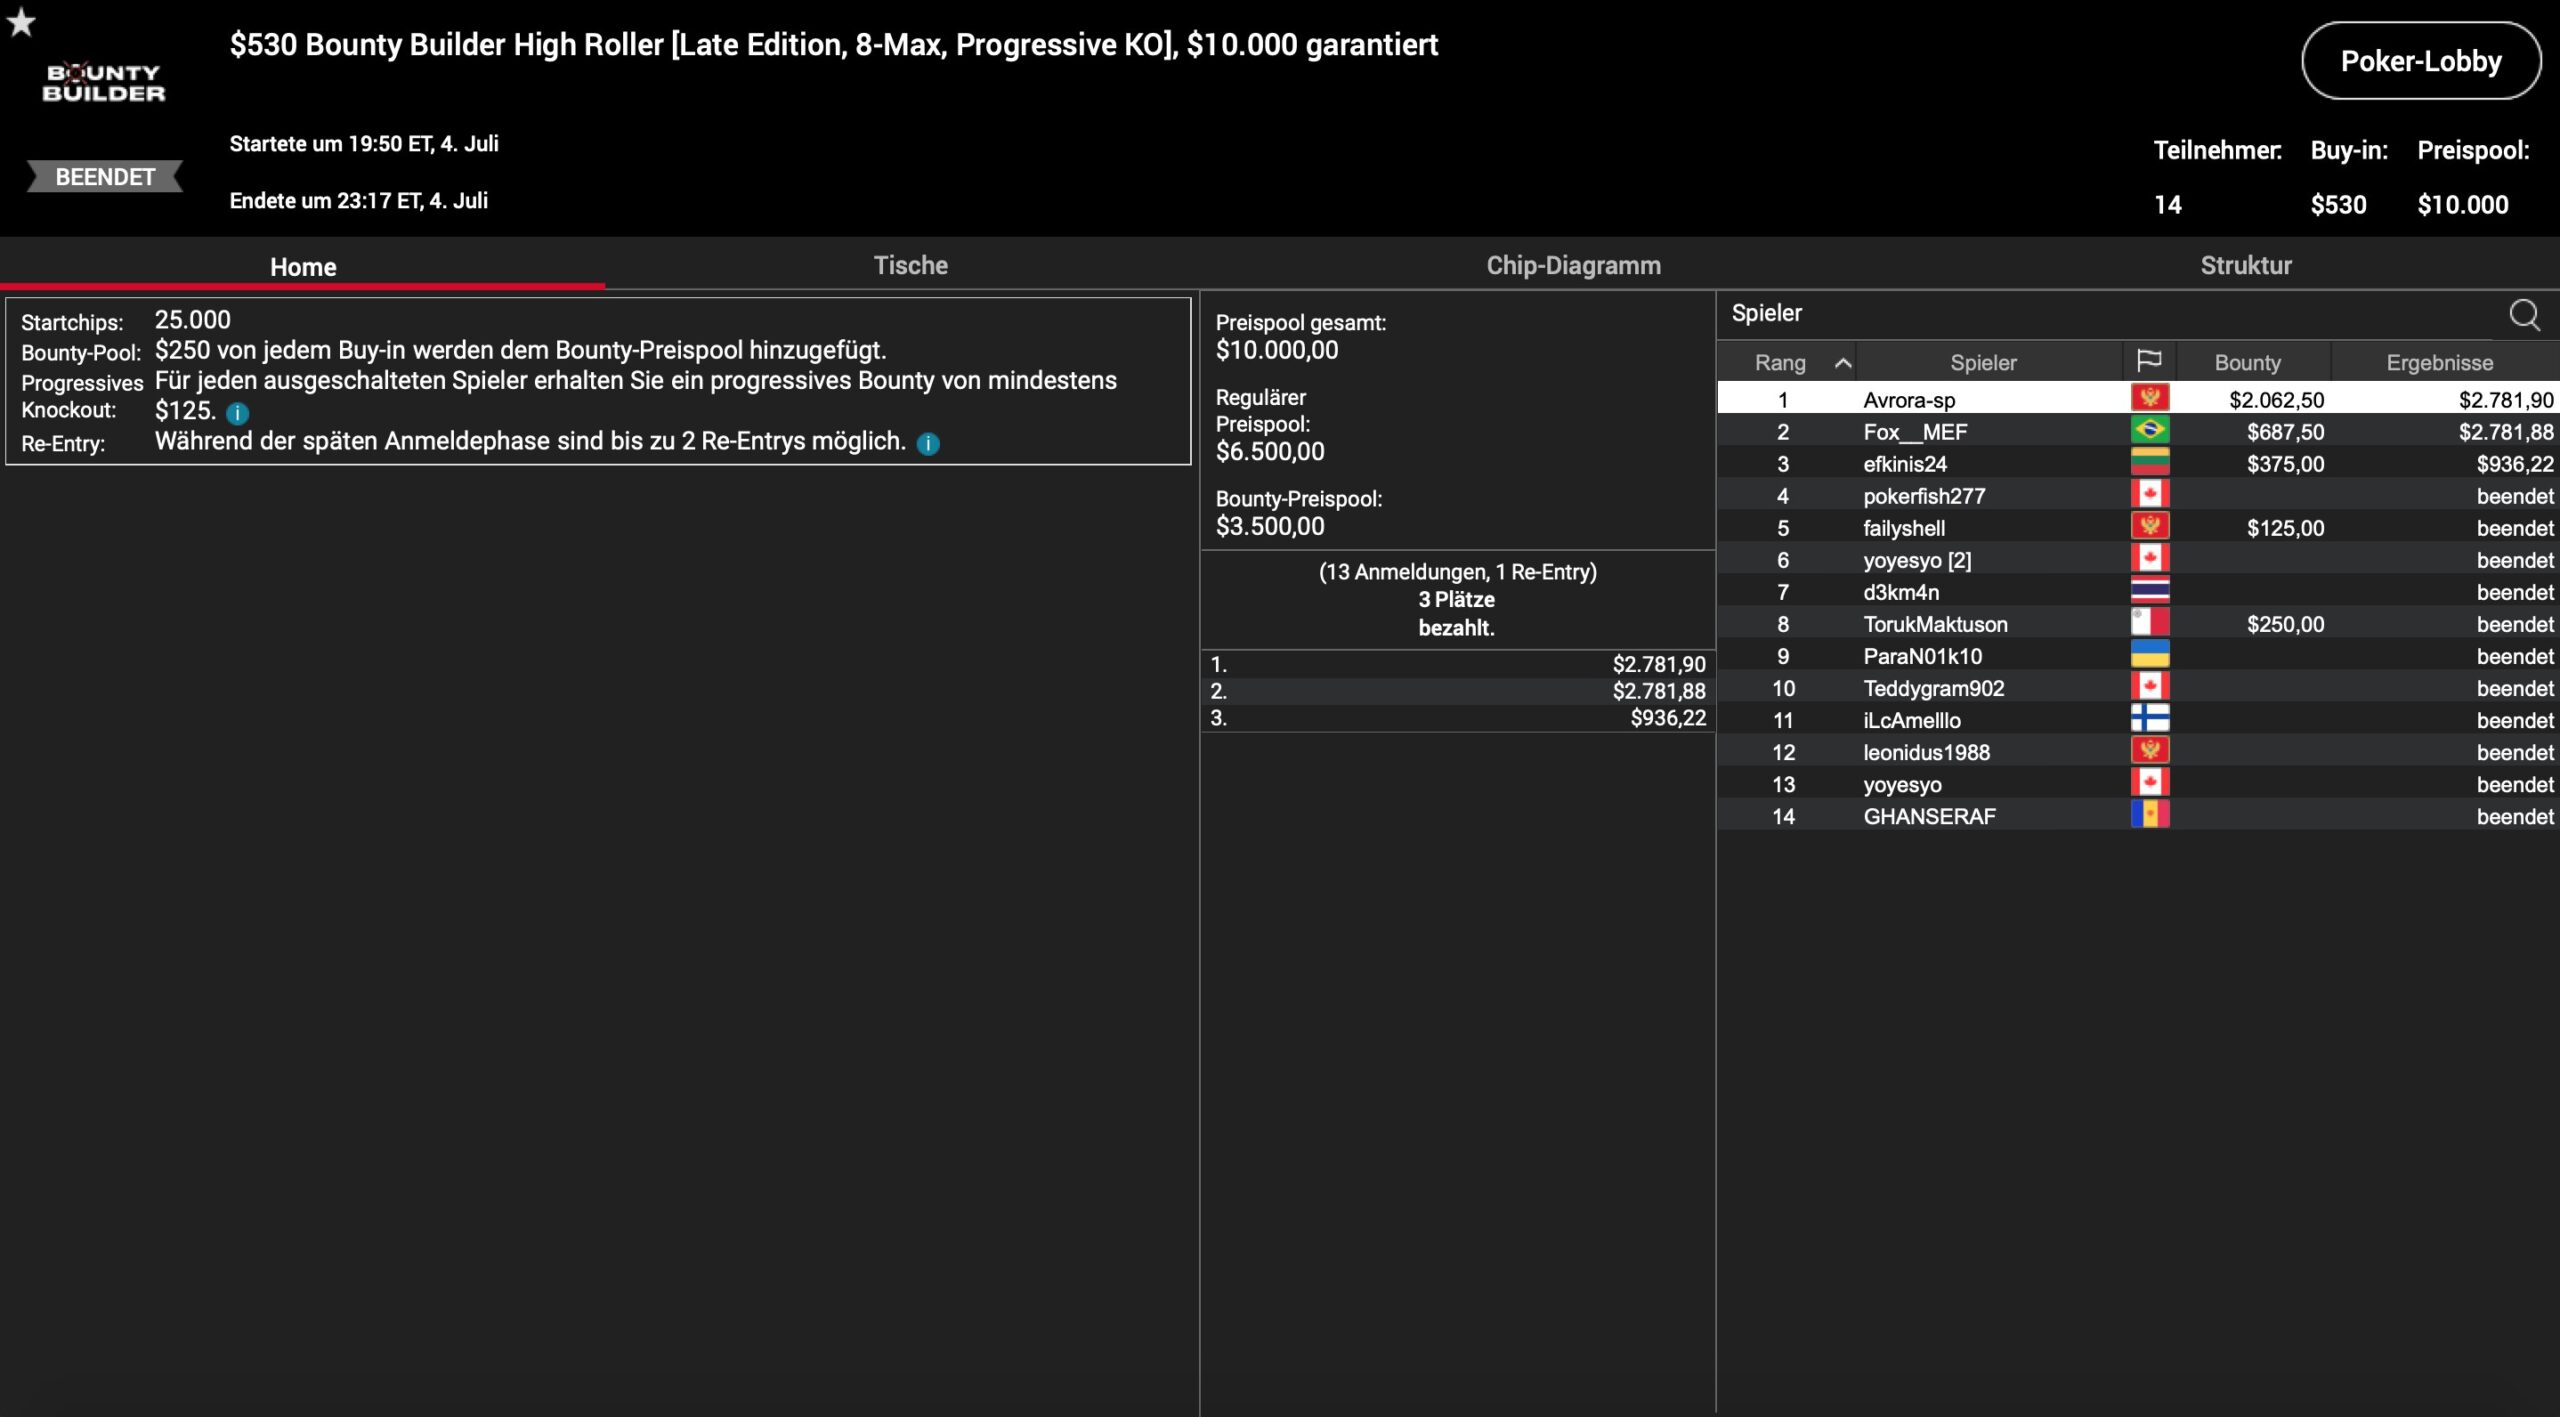2560x1417 pixels.
Task: Click the BEENDET status badge
Action: [105, 177]
